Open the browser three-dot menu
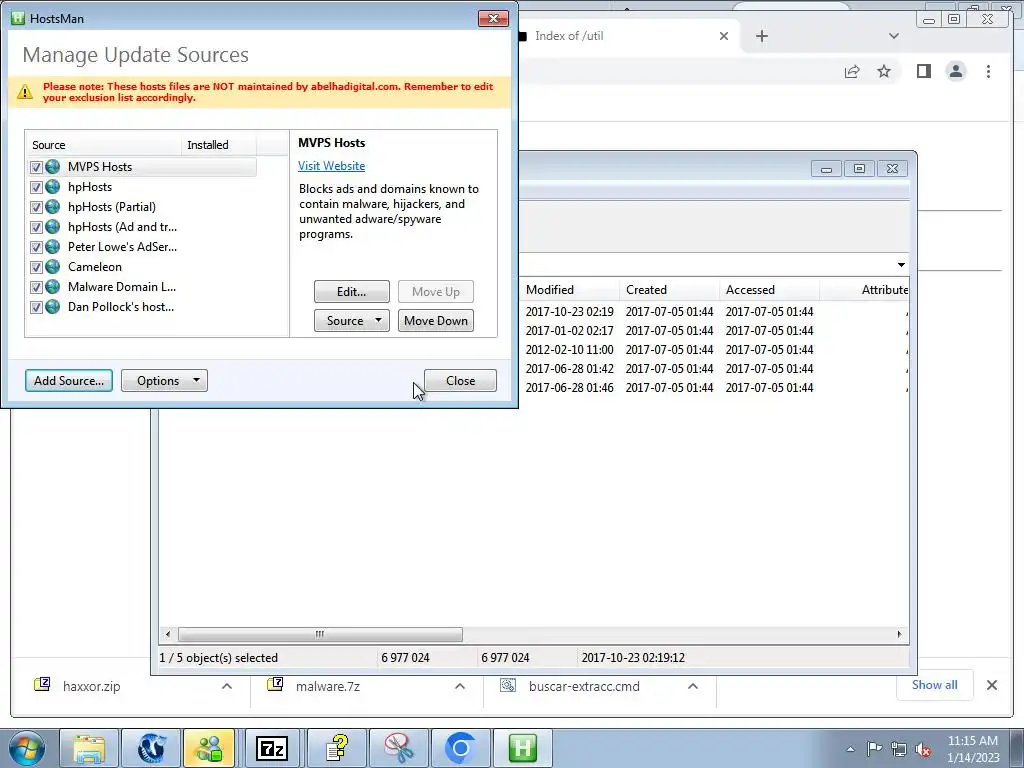 point(988,71)
